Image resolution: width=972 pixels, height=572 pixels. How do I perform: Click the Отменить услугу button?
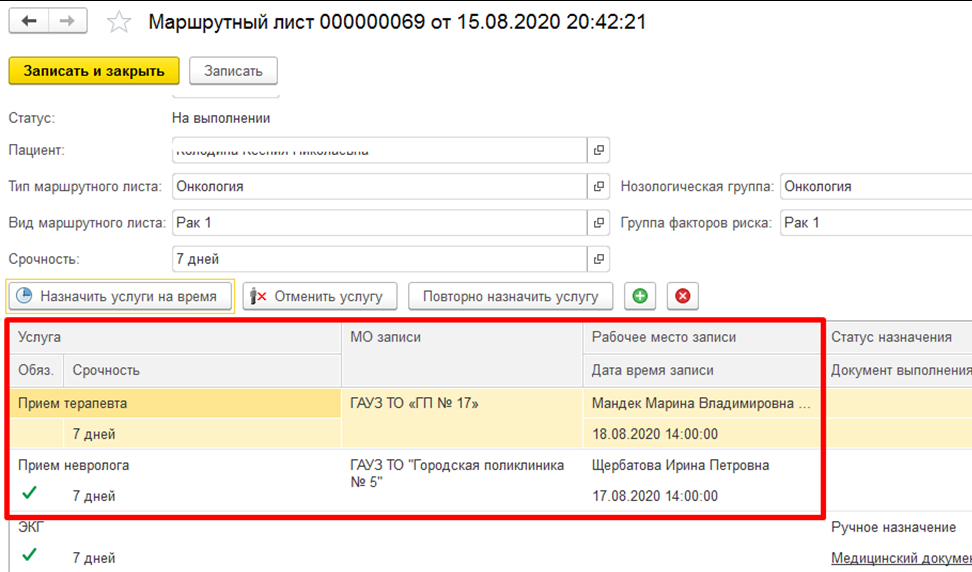click(320, 296)
